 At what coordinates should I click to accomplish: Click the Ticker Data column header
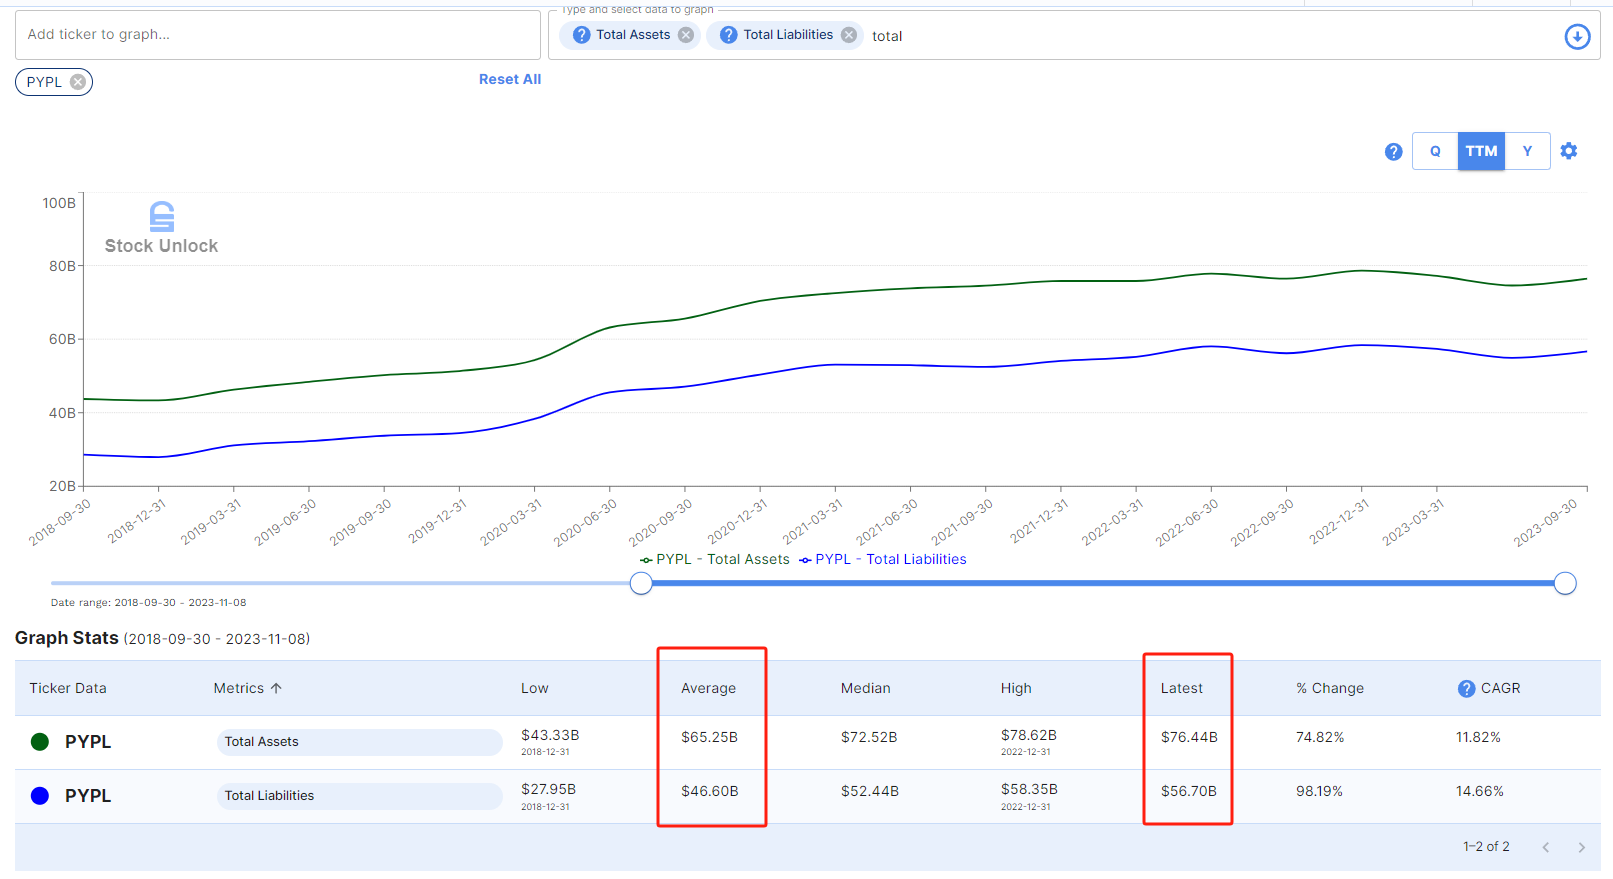coord(68,688)
